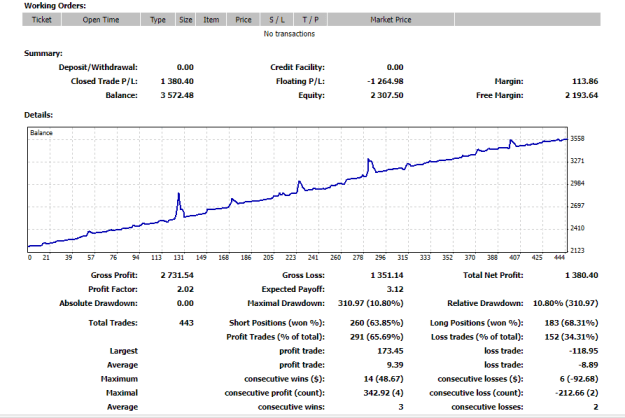Screen dimensions: 625x418
Task: Select the average loss trade value -8.89
Action: point(588,365)
